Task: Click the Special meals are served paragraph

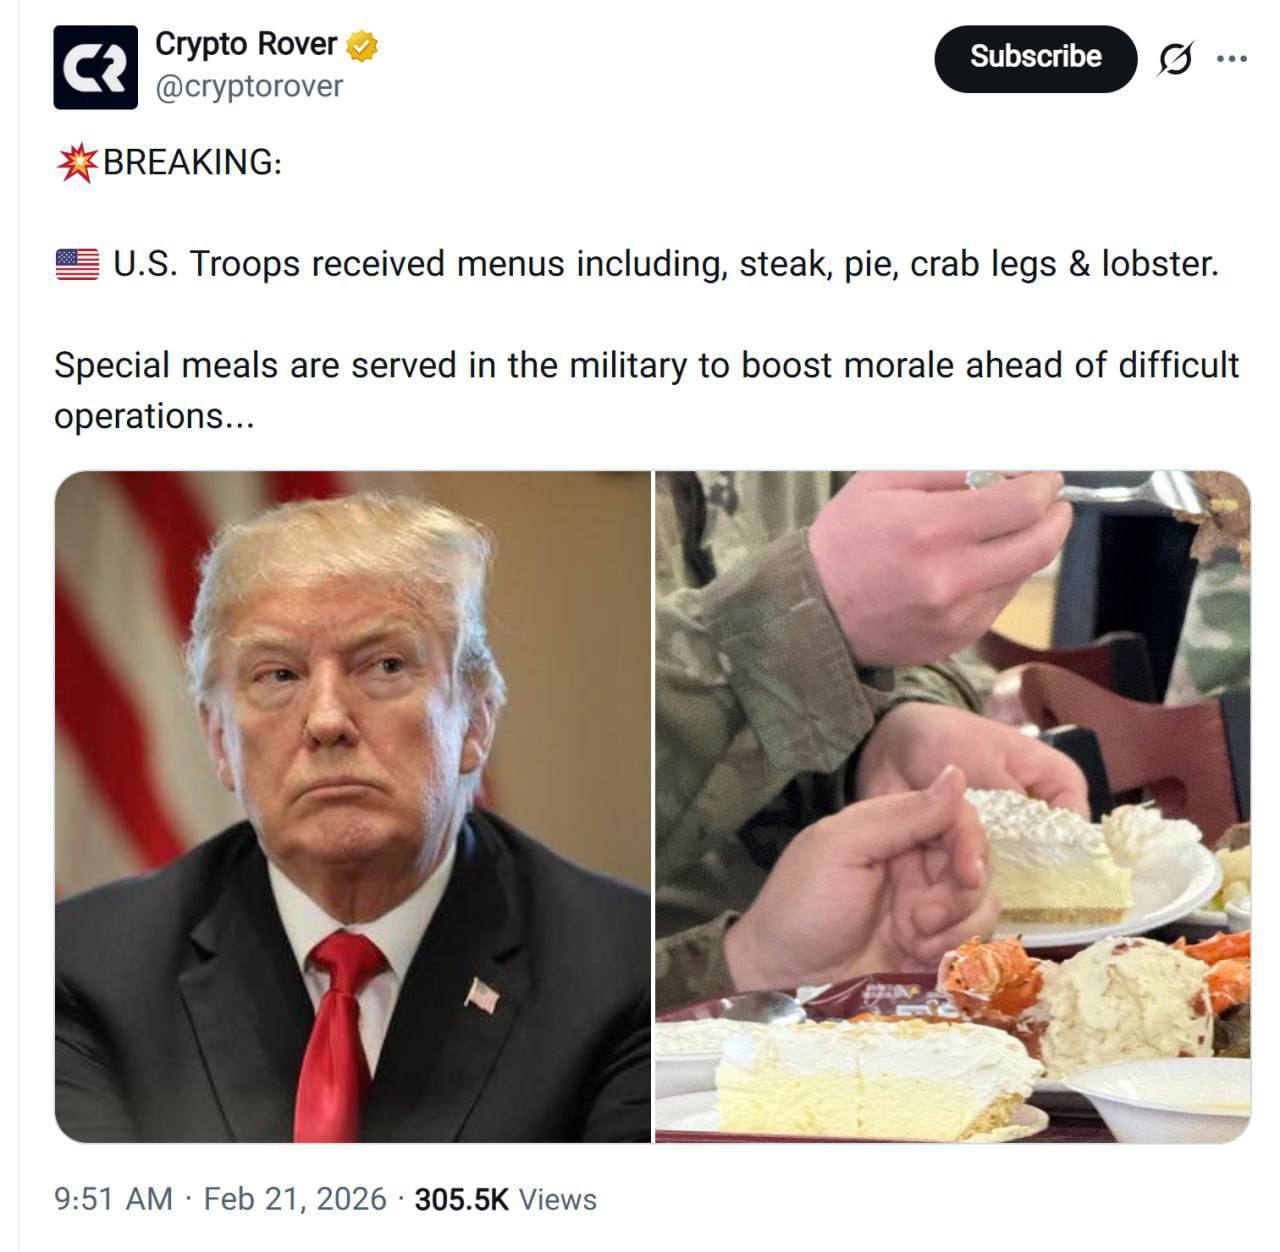Action: click(x=647, y=390)
